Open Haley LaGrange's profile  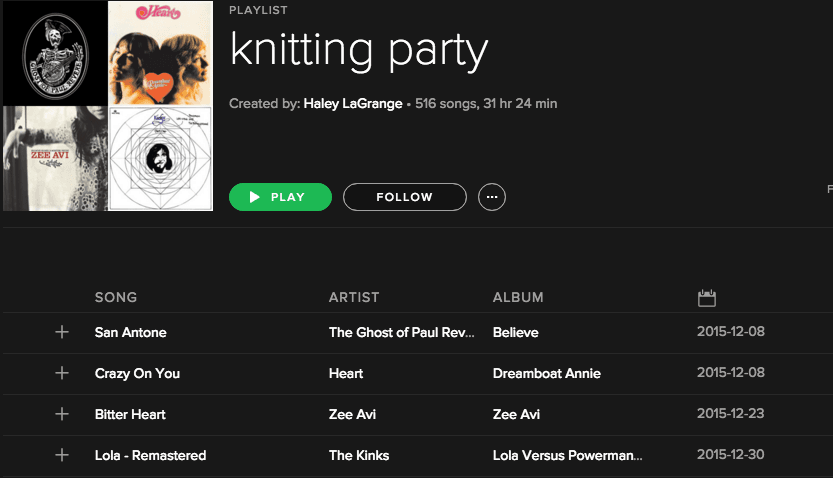(x=353, y=104)
